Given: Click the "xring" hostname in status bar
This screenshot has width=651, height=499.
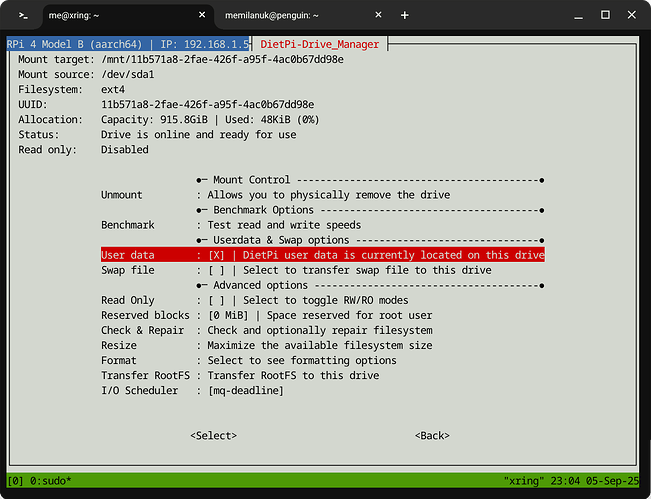Looking at the screenshot, I should point(524,481).
